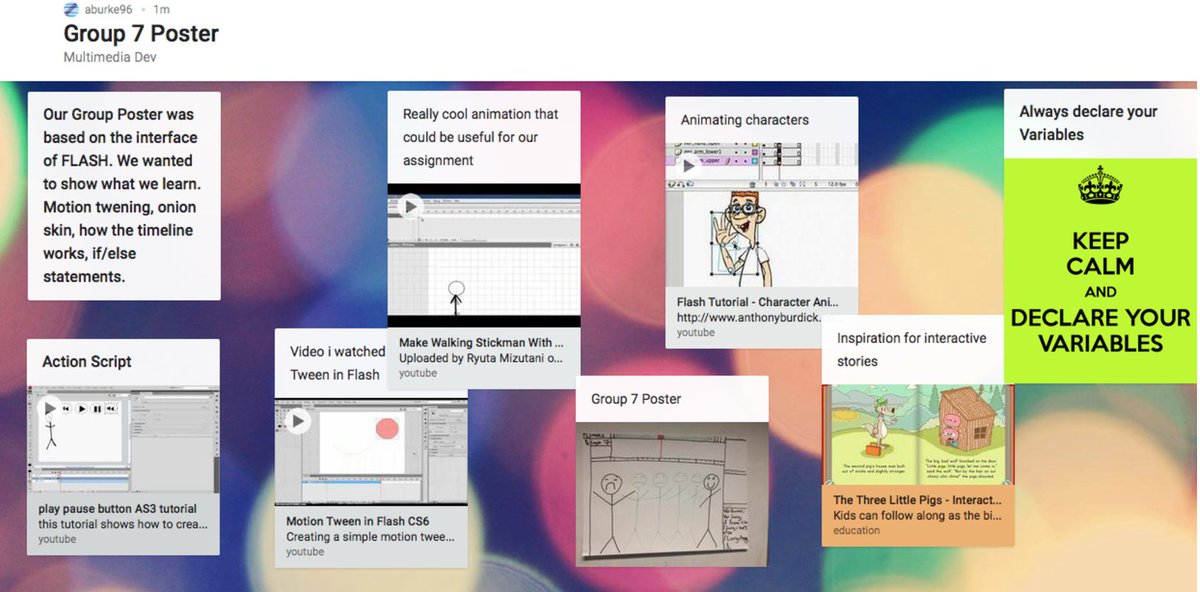Click the play icon on Motion Tween in Flash CS6
Screen dimensions: 1200x592
click(298, 422)
